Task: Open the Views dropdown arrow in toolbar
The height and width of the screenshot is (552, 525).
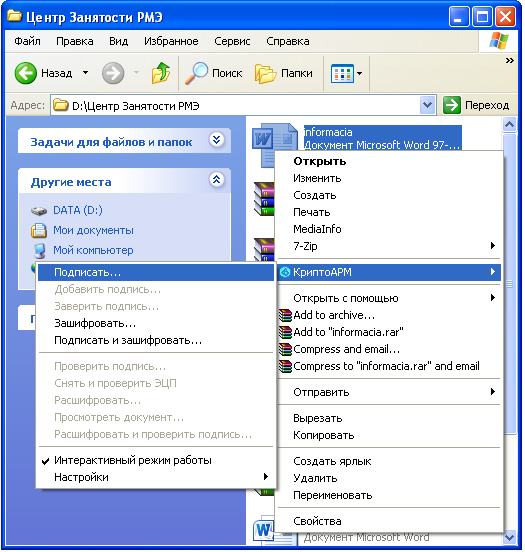Action: coord(360,73)
